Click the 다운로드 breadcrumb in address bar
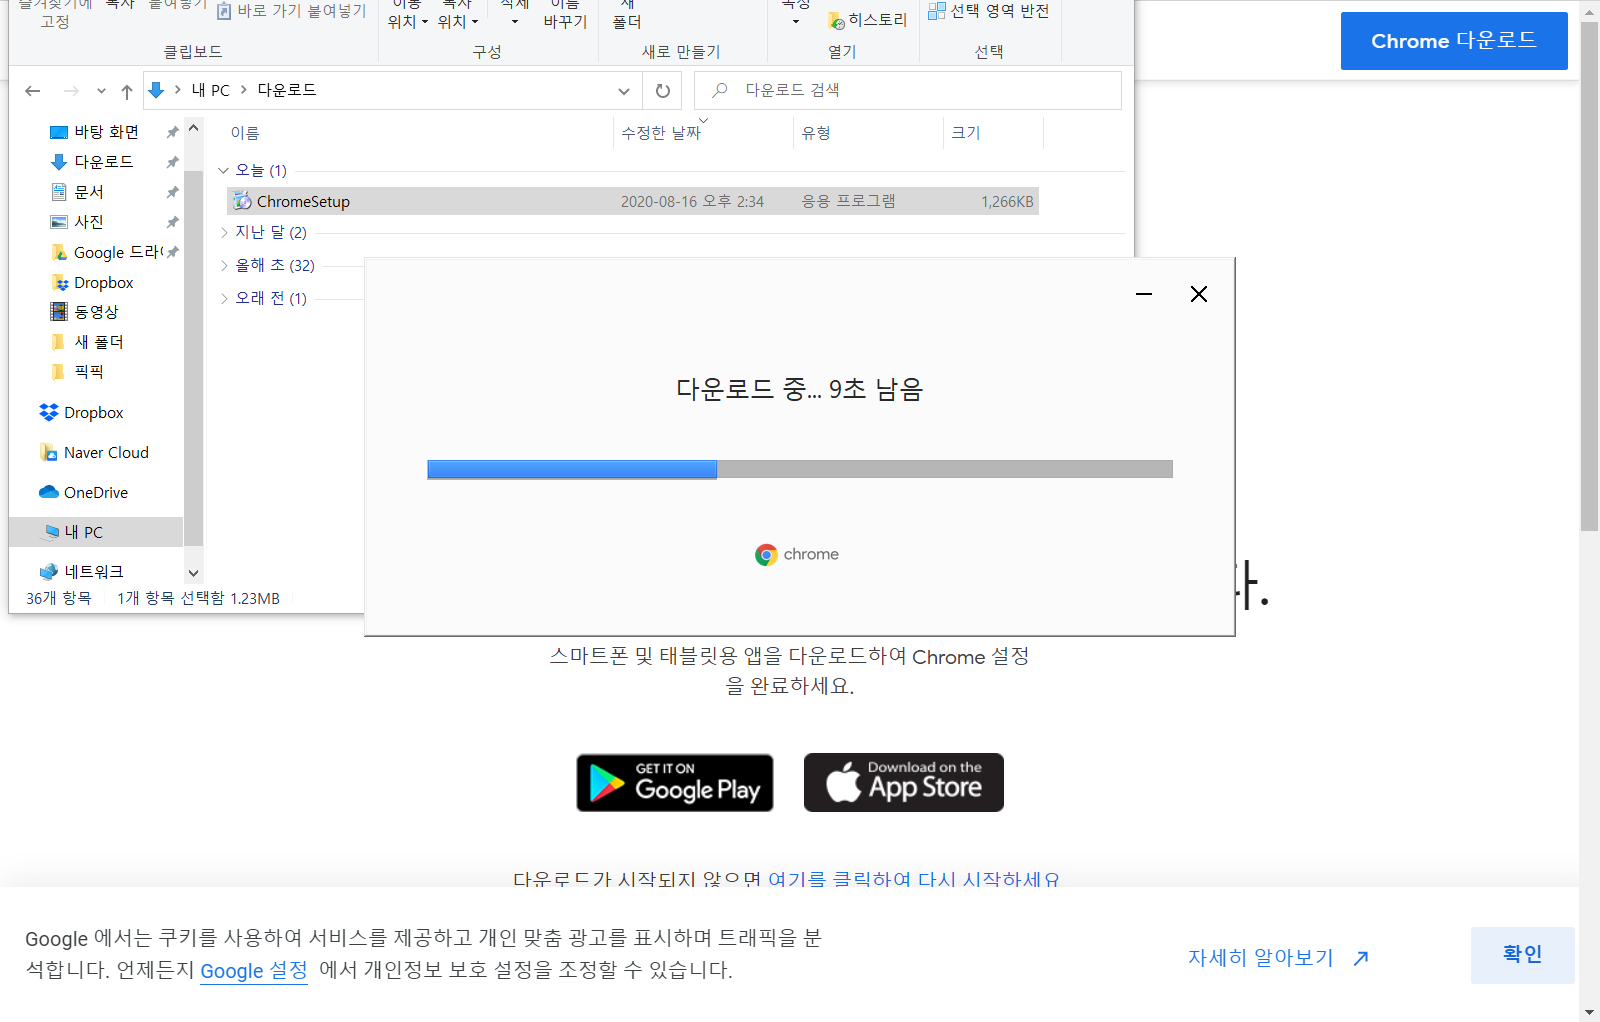The height and width of the screenshot is (1022, 1600). [x=287, y=90]
